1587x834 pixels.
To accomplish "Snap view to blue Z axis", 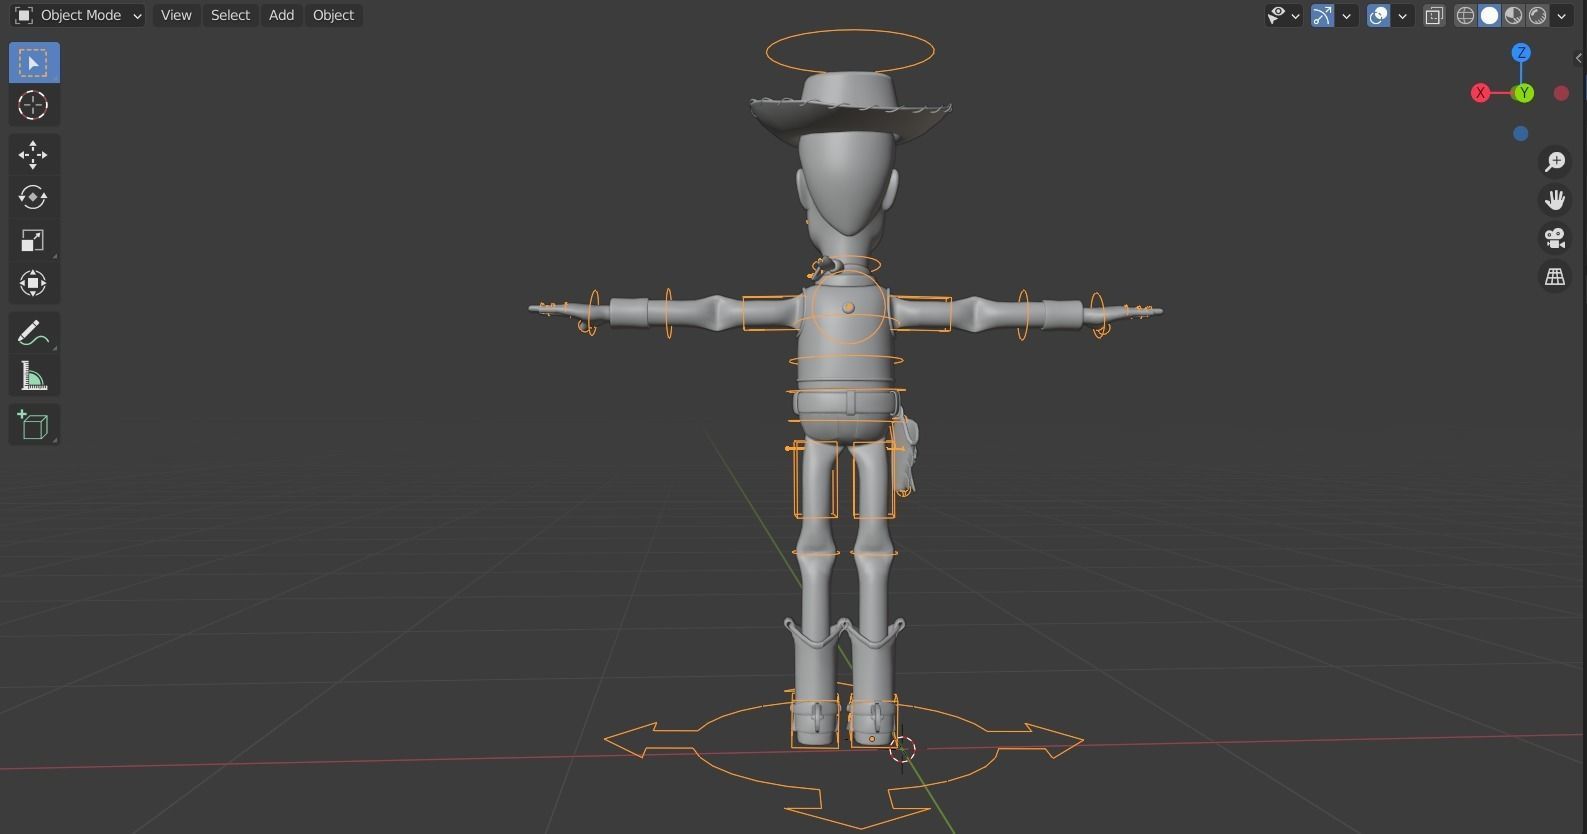I will [1521, 53].
